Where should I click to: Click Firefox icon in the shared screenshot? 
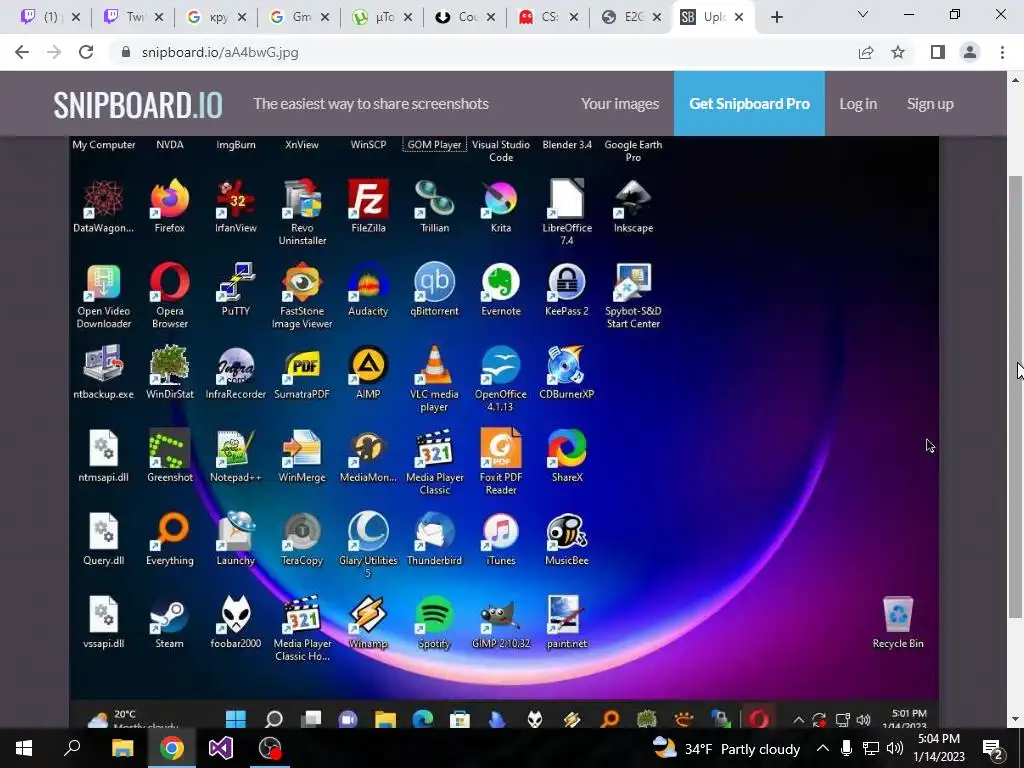click(x=170, y=199)
